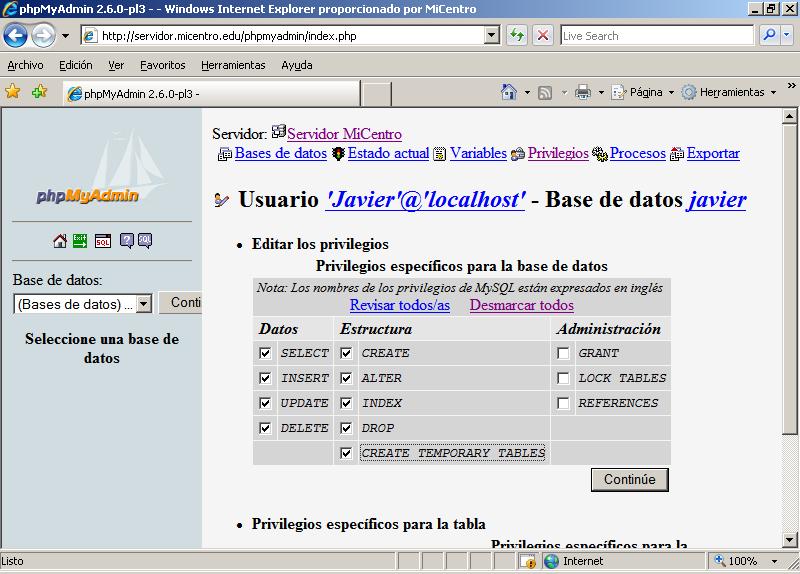This screenshot has height=574, width=800.
Task: Click the Desmarcar todos link
Action: click(521, 305)
